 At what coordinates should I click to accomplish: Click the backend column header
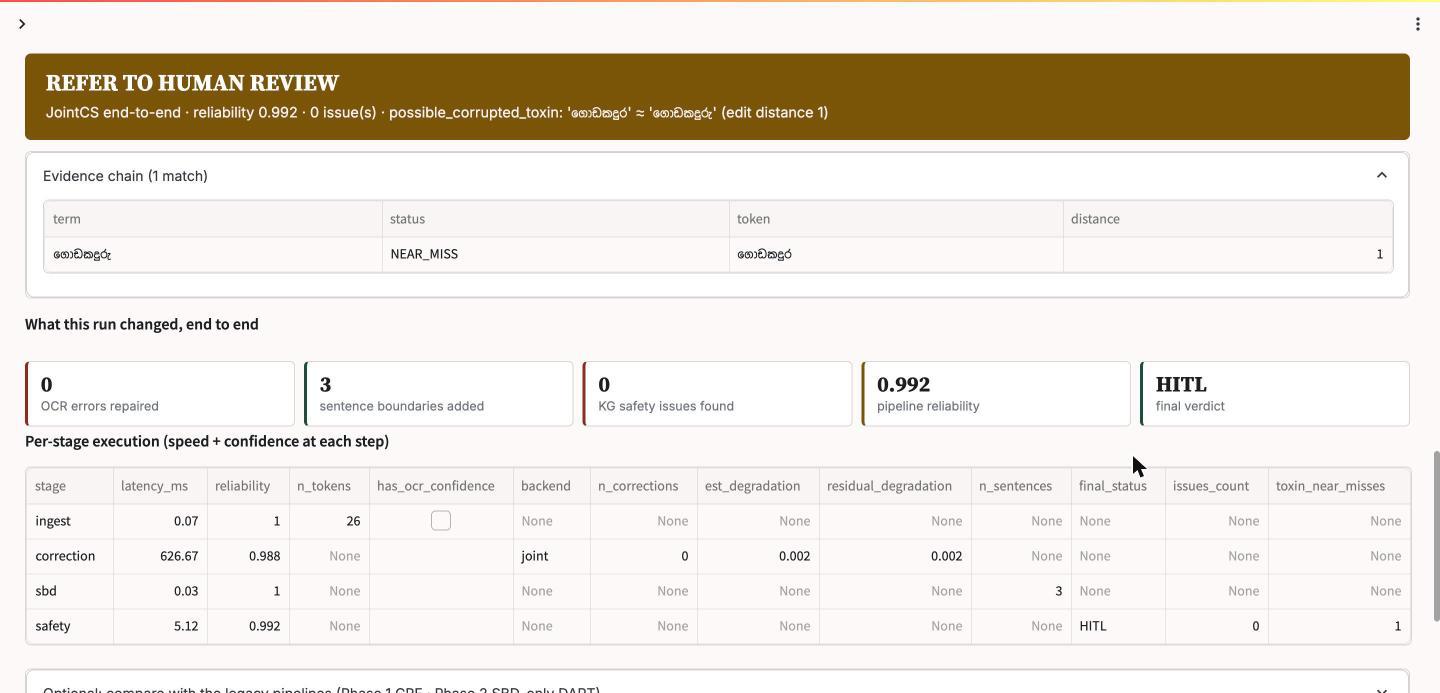pos(552,486)
